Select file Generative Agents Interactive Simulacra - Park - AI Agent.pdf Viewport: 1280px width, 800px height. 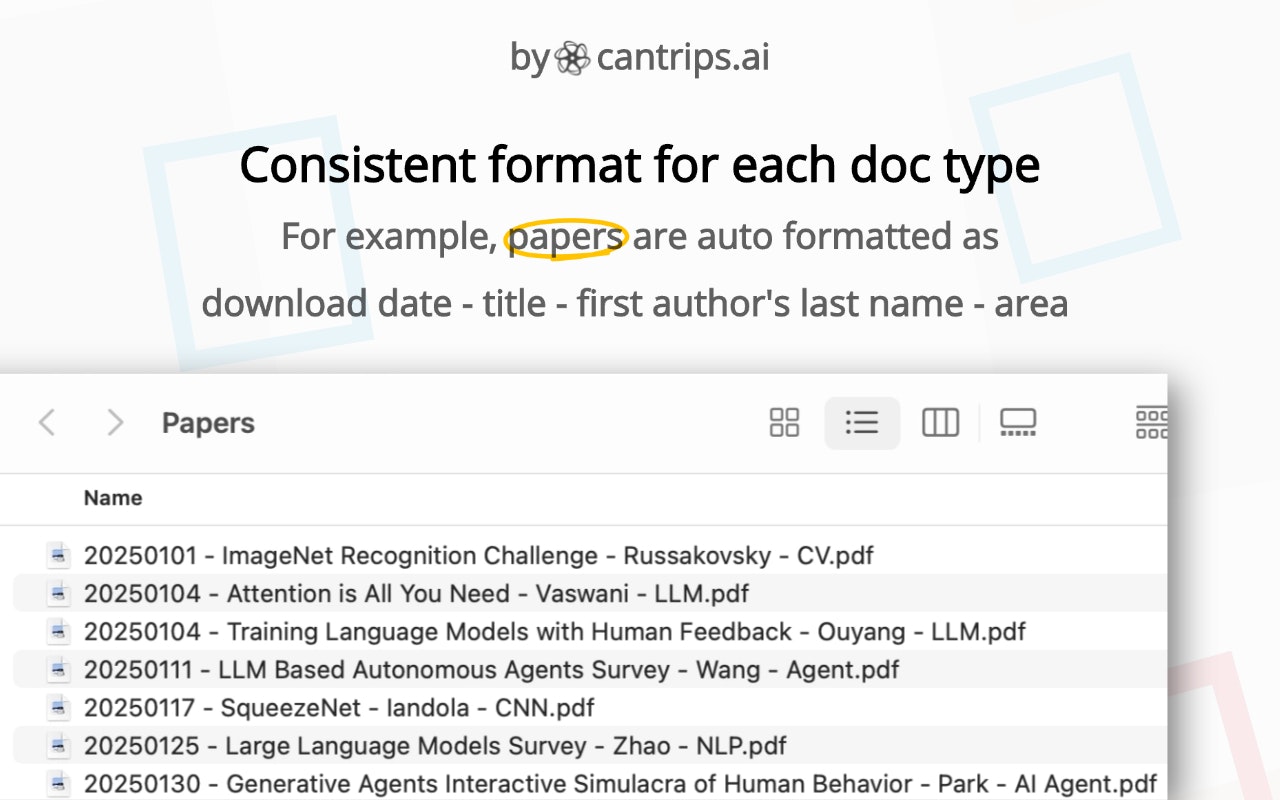point(620,783)
